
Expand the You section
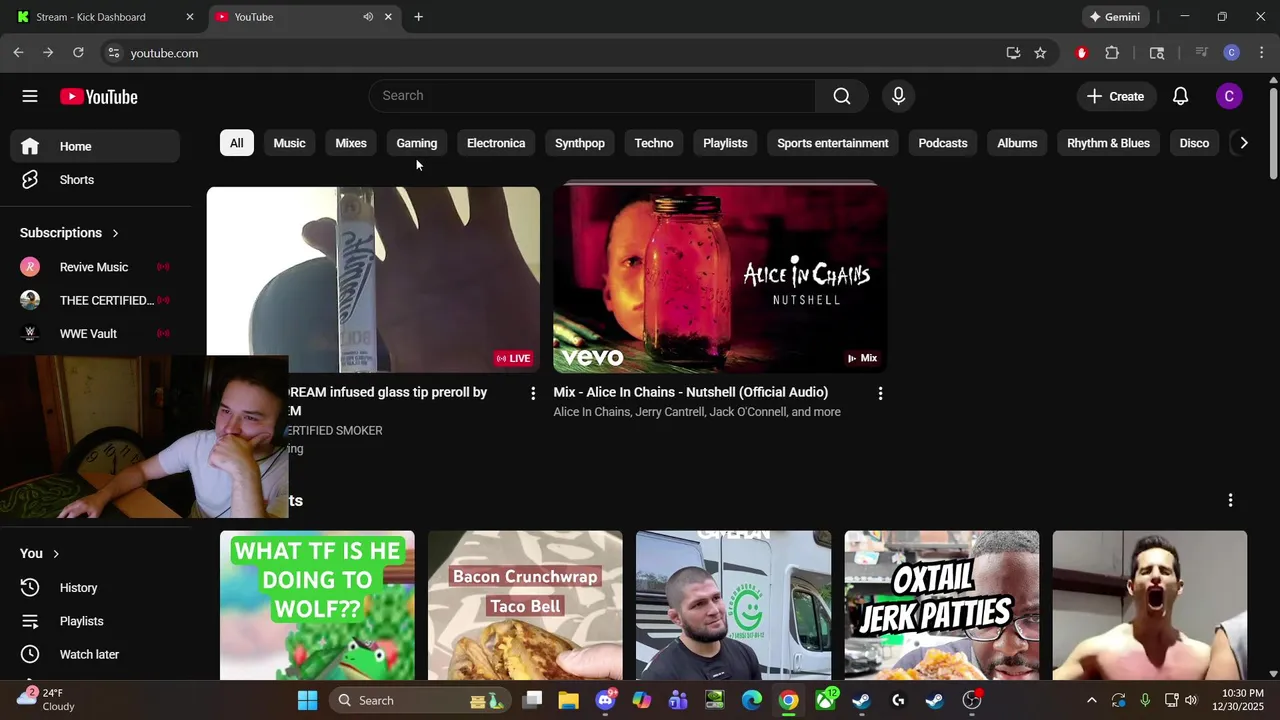(40, 553)
